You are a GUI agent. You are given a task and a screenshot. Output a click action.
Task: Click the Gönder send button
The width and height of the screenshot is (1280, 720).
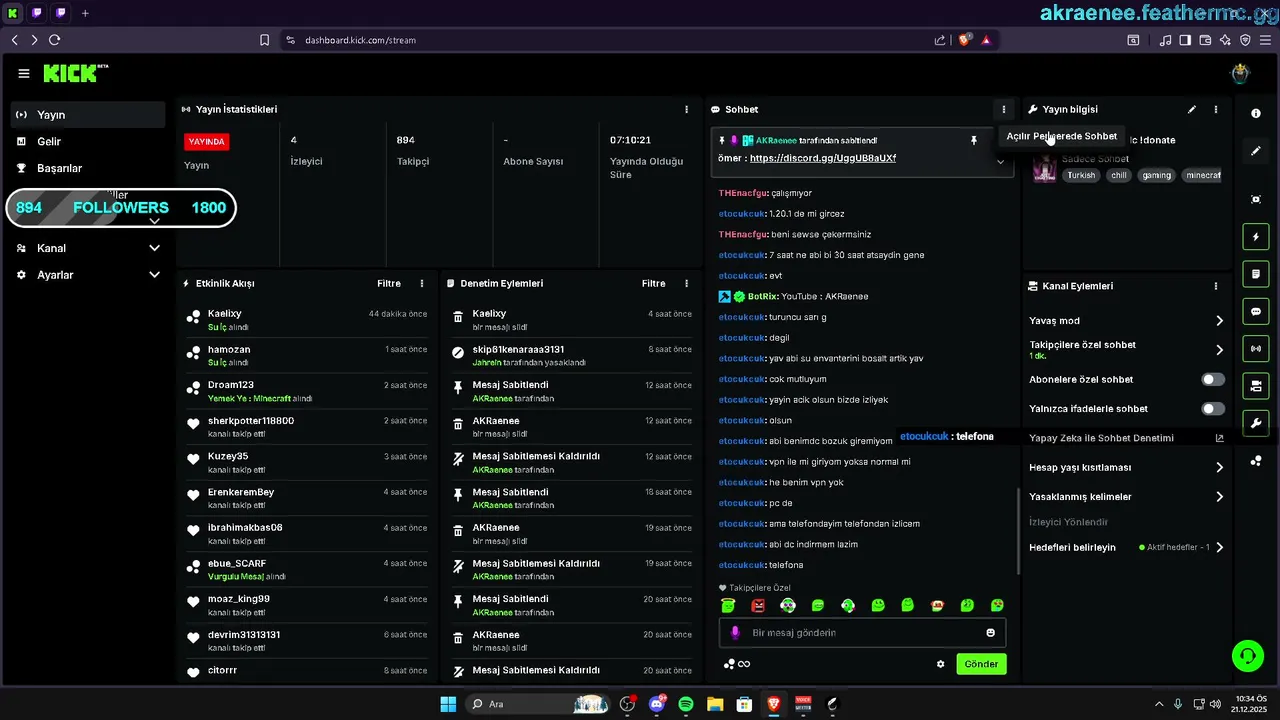(x=981, y=664)
